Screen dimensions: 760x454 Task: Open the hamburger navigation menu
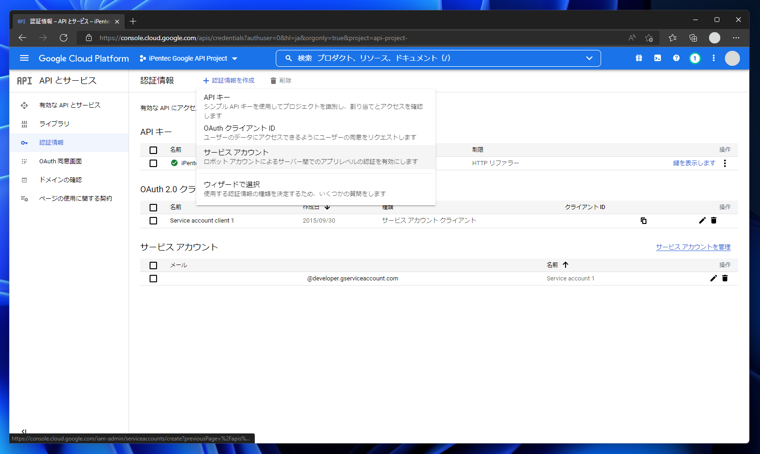coord(24,58)
